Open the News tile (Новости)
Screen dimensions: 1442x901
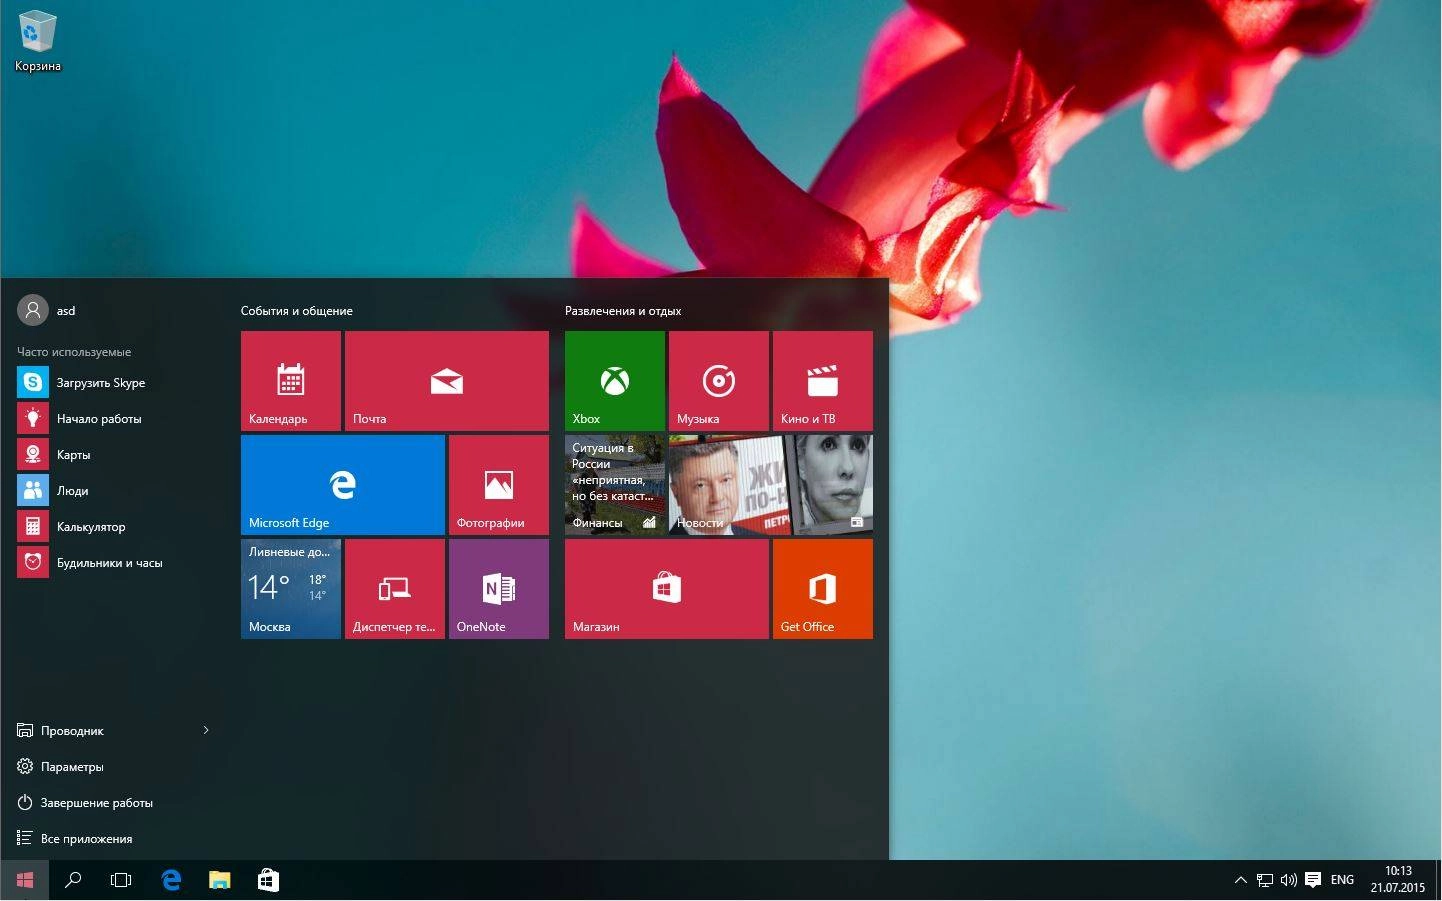770,485
